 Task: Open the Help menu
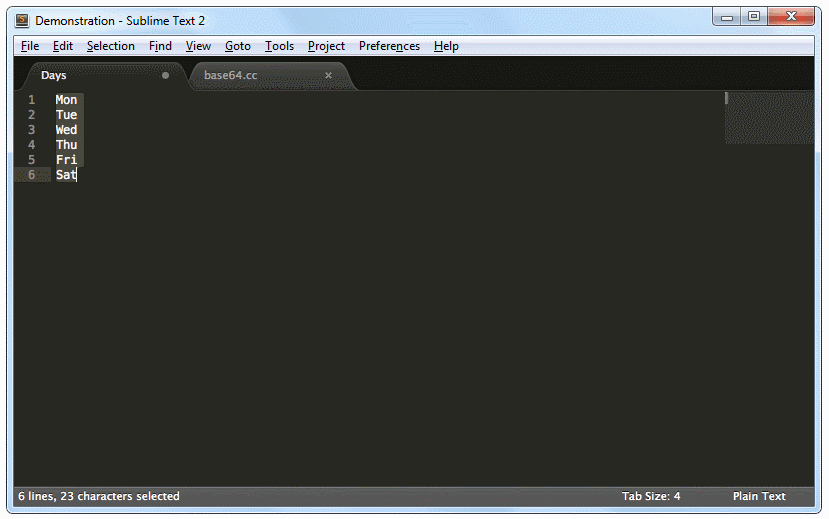tap(446, 46)
